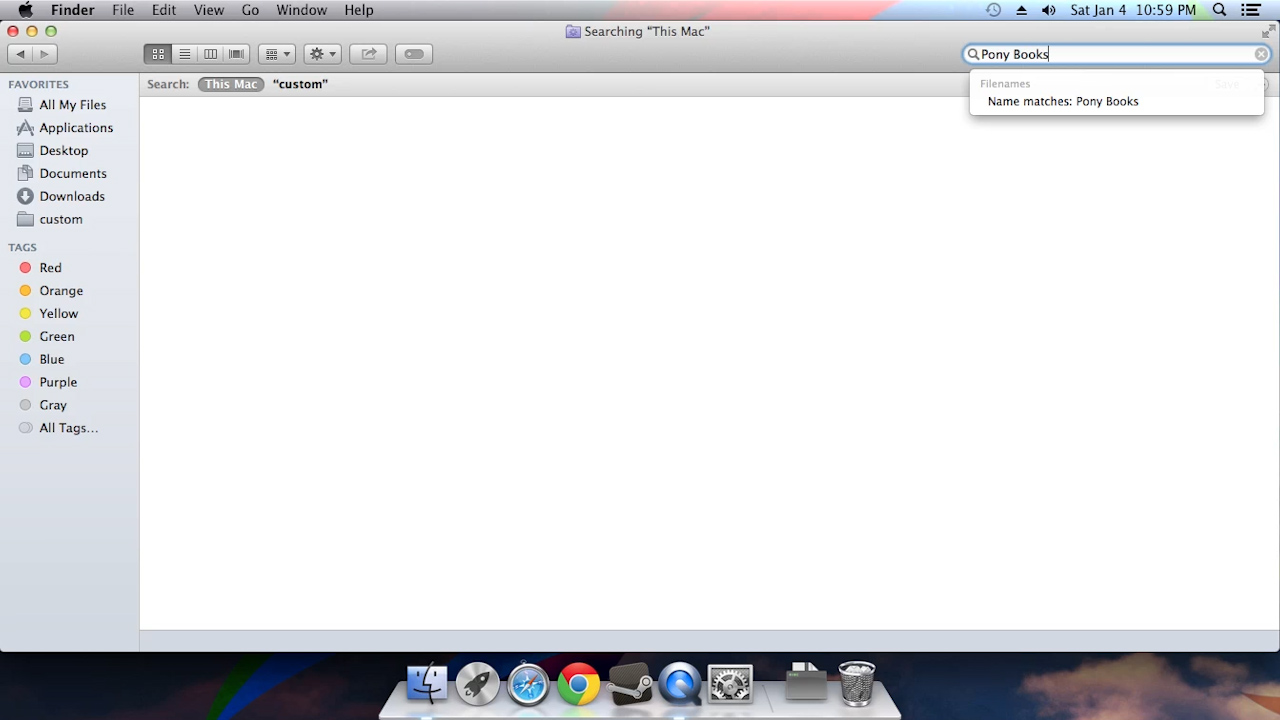1280x720 pixels.
Task: Select the 'This Mac' search scope
Action: point(231,84)
